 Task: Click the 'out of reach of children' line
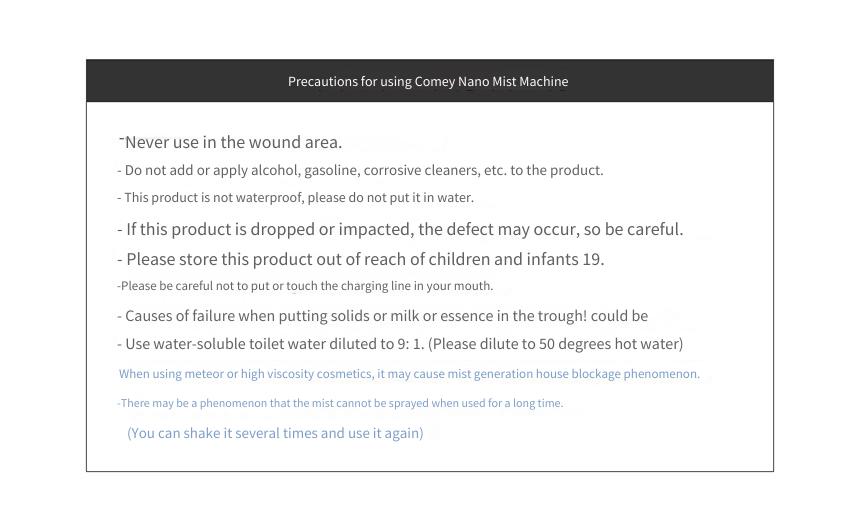[361, 259]
